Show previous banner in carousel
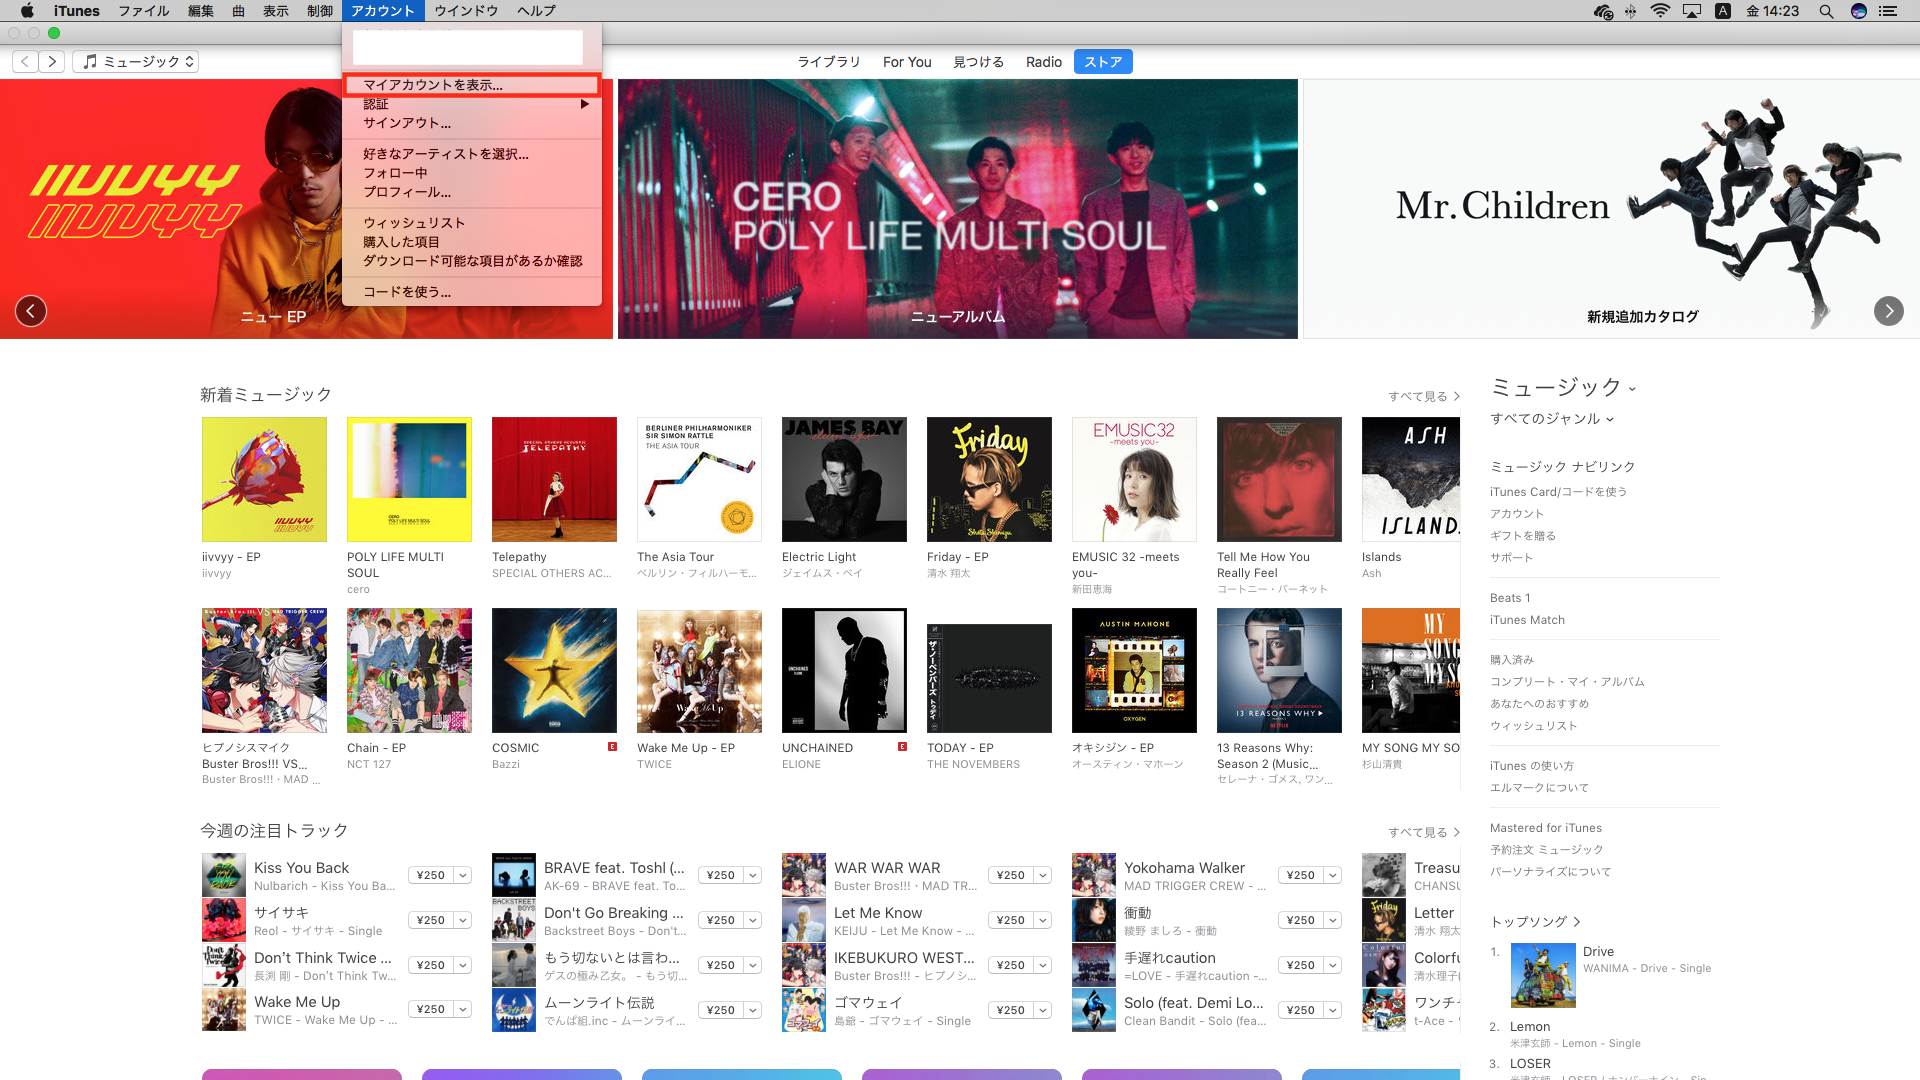 click(31, 311)
